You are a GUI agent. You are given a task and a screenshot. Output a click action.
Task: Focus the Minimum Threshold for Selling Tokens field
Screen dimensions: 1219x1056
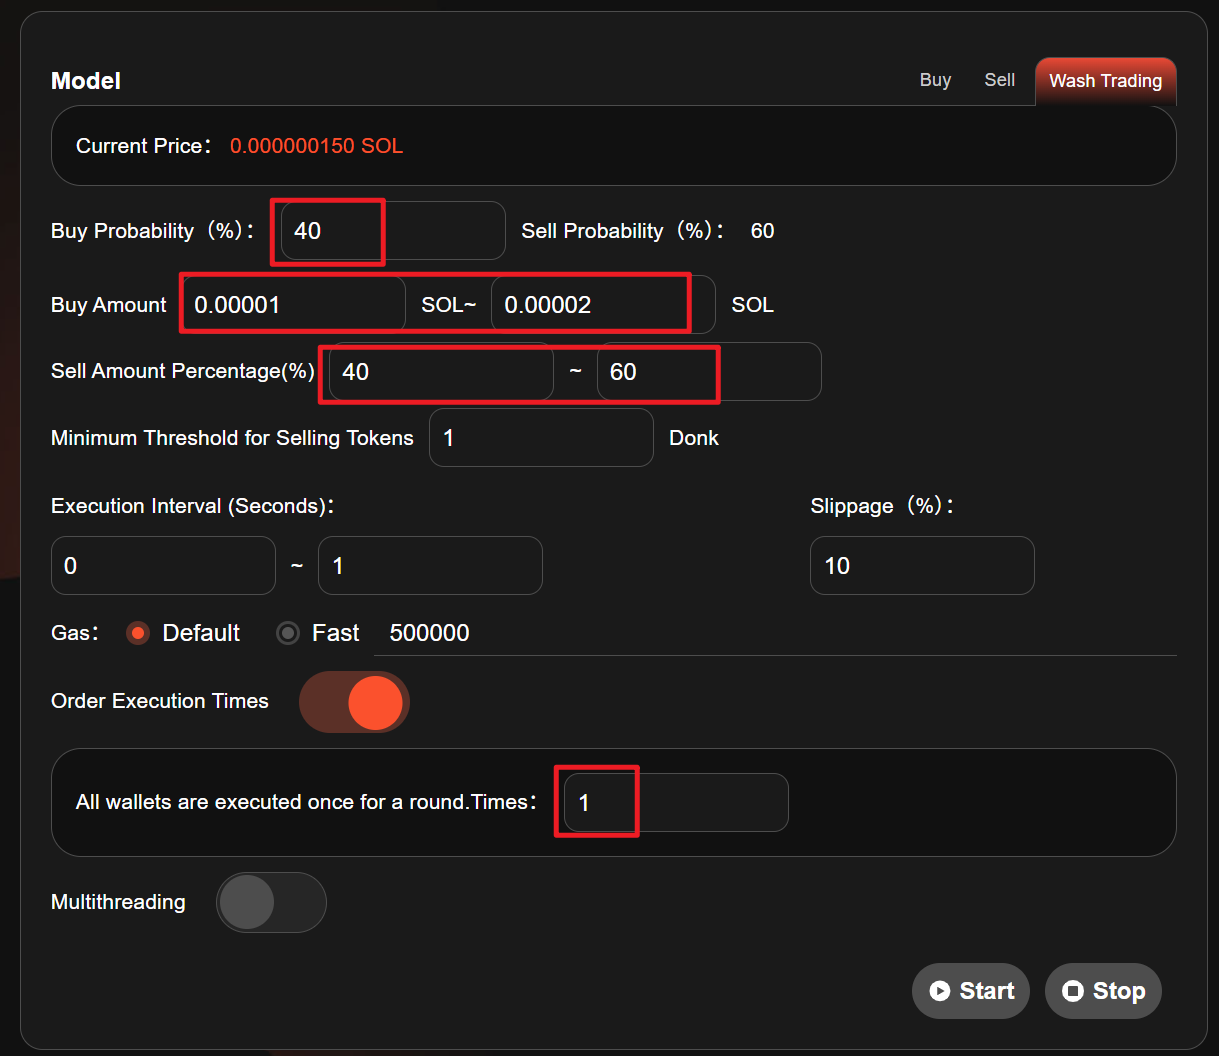click(x=540, y=438)
